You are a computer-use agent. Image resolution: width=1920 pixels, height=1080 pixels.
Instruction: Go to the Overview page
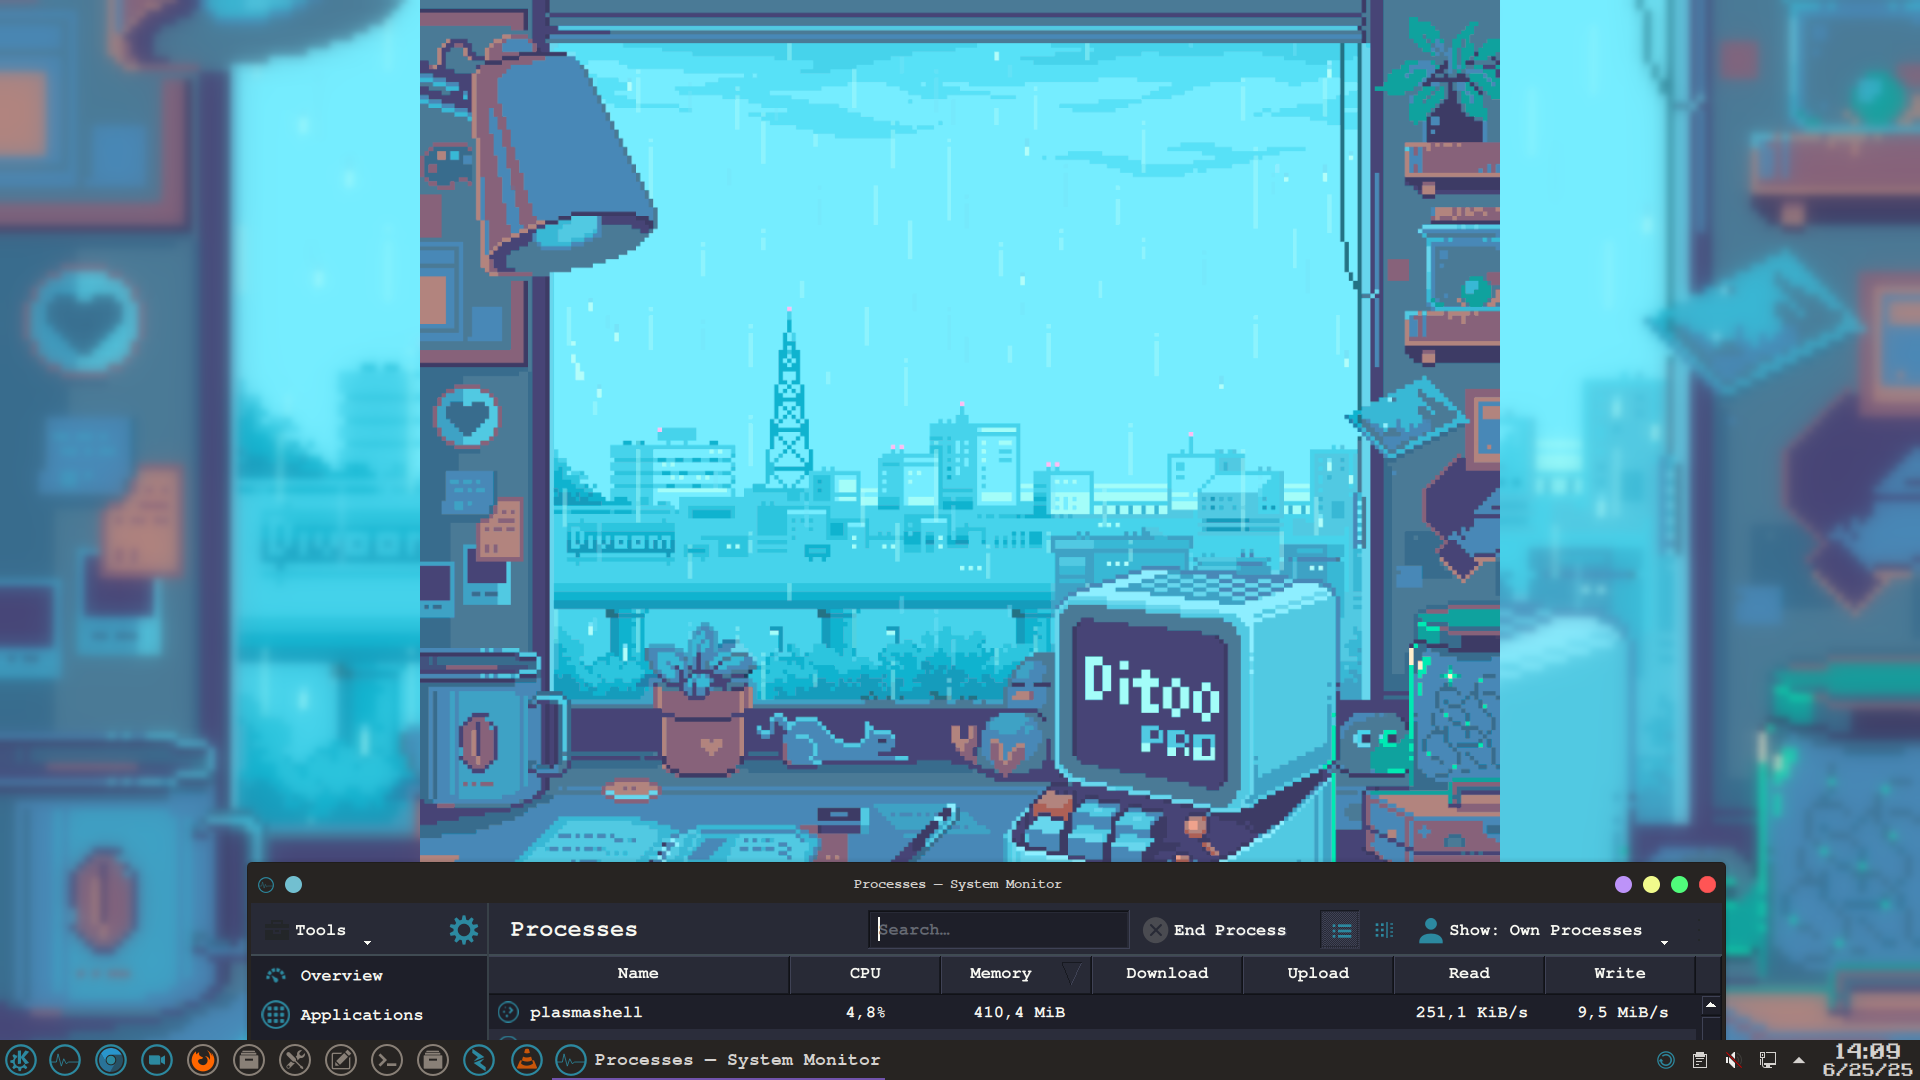368,975
